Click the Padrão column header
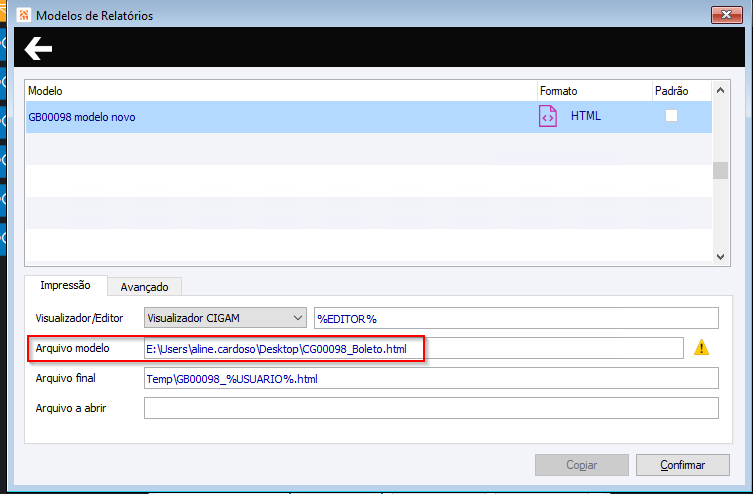Screen dimensions: 753x494 682,91
